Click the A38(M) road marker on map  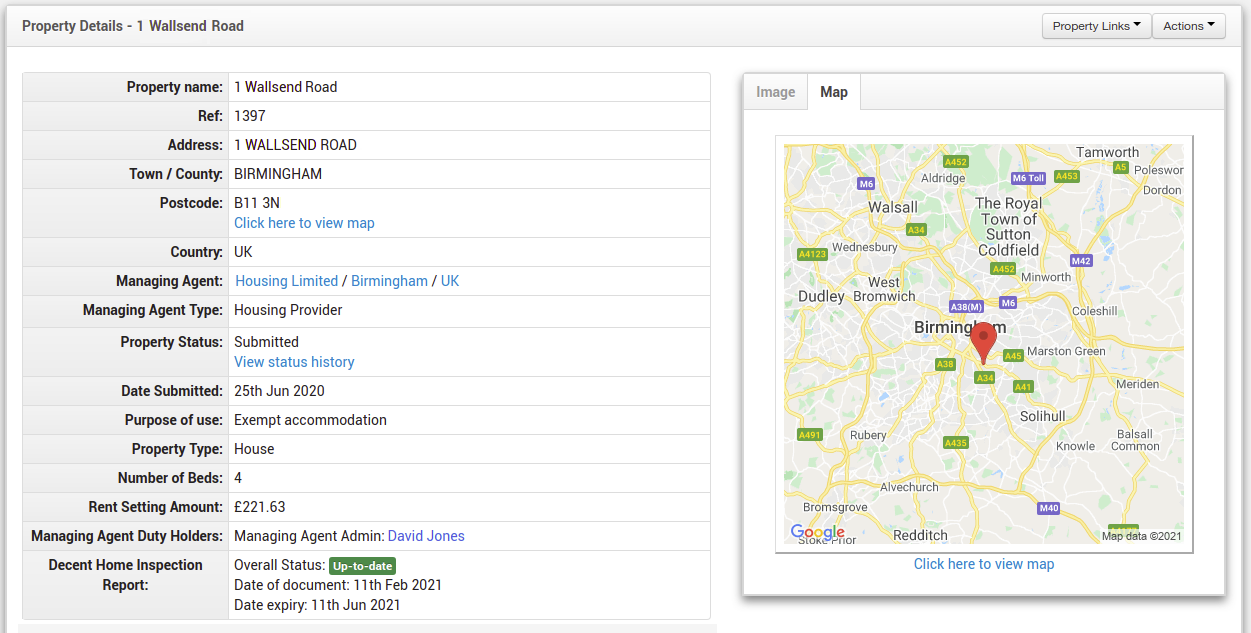(x=967, y=306)
